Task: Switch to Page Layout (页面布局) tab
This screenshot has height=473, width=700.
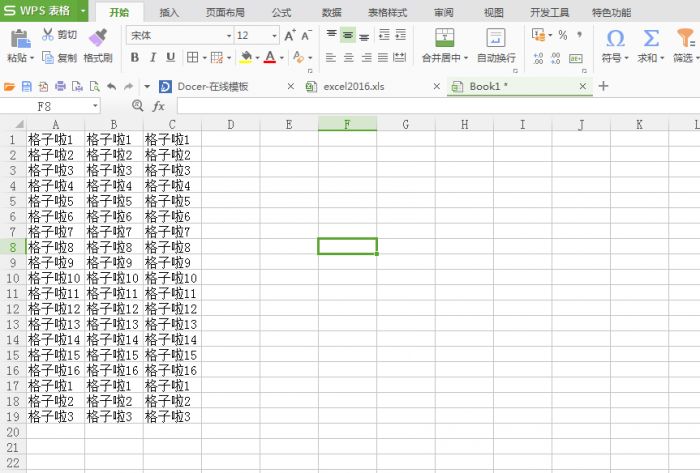Action: coord(225,12)
